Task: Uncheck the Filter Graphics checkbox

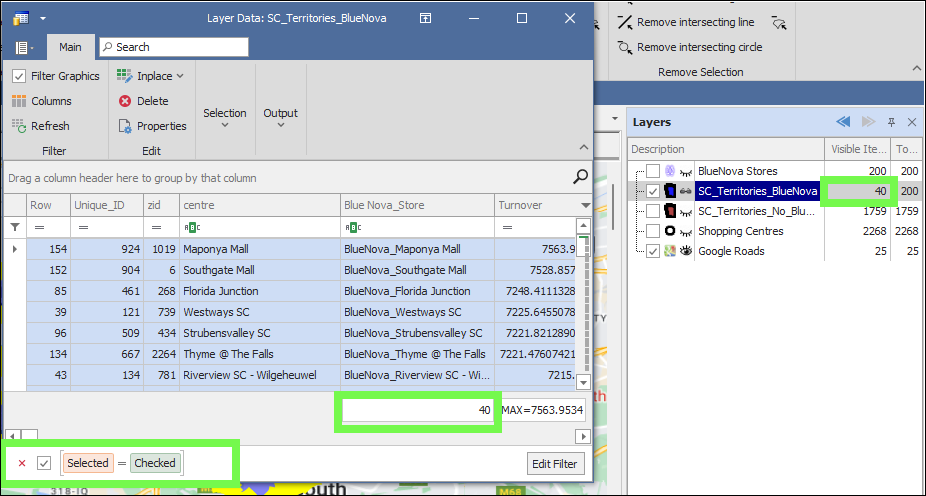Action: point(19,76)
